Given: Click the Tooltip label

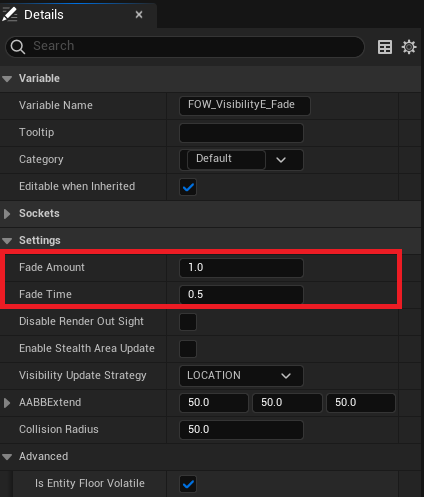Looking at the screenshot, I should (x=37, y=132).
